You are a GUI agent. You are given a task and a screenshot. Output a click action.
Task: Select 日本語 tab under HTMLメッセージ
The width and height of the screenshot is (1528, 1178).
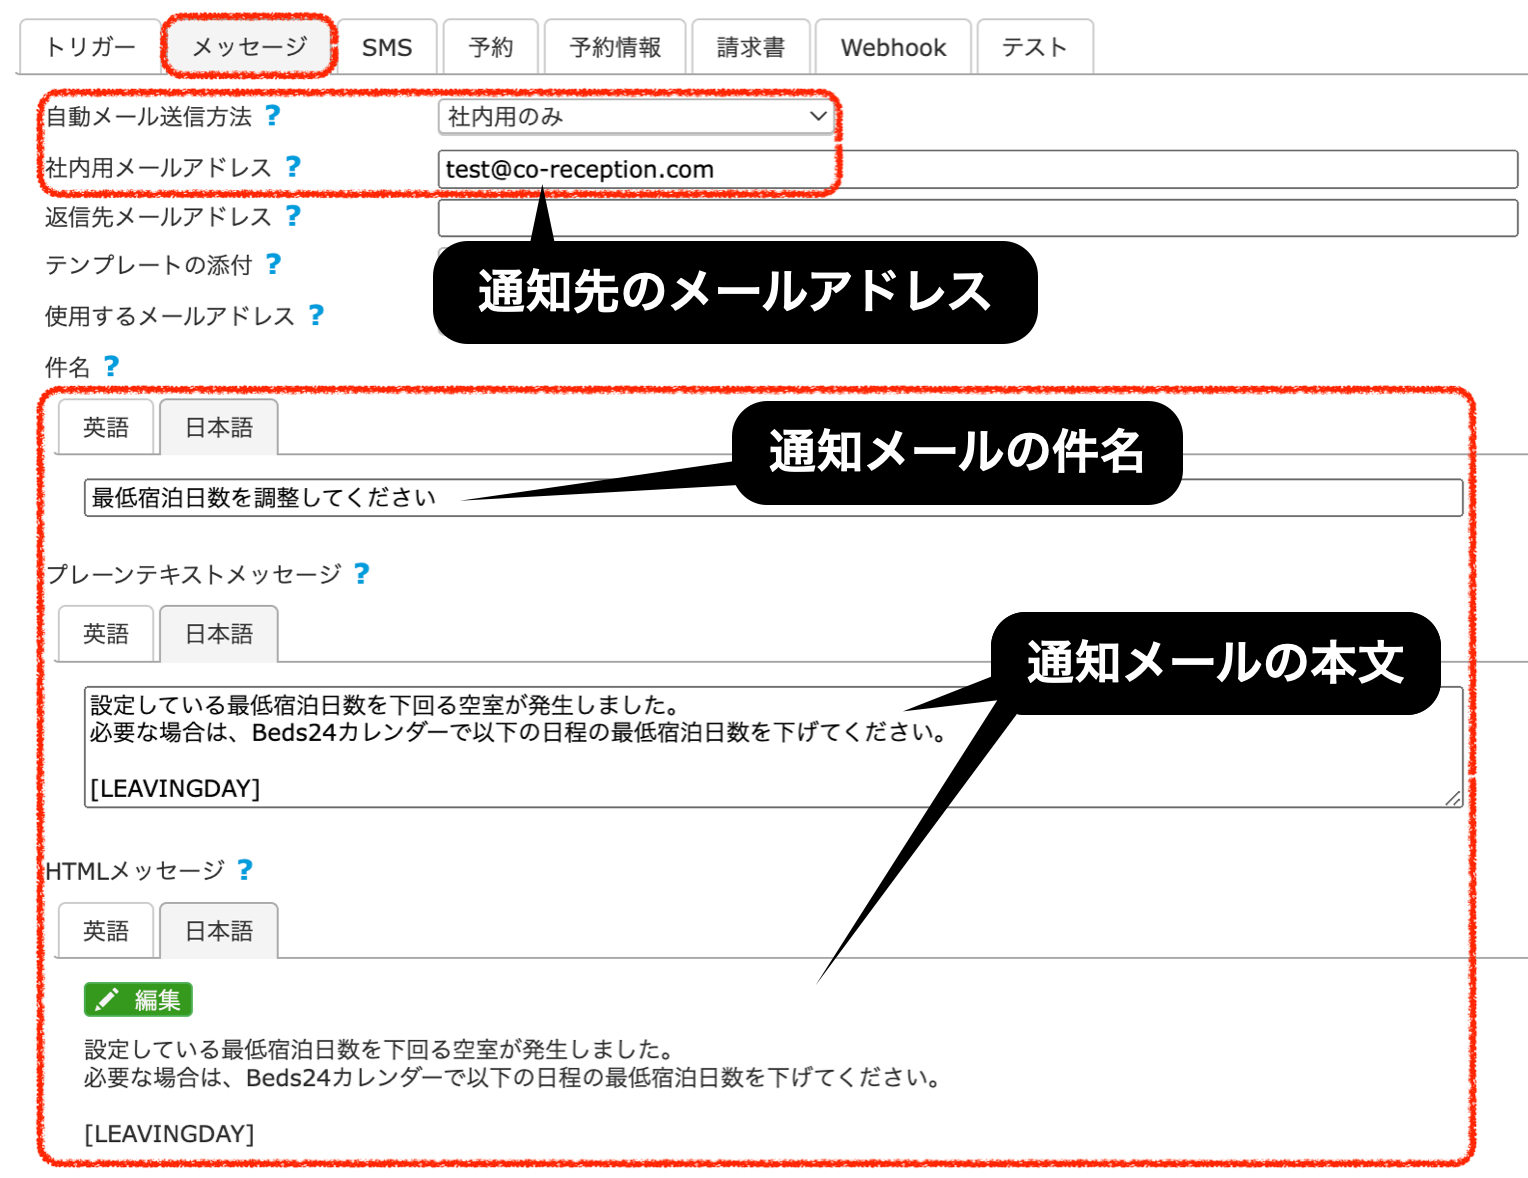(x=219, y=931)
